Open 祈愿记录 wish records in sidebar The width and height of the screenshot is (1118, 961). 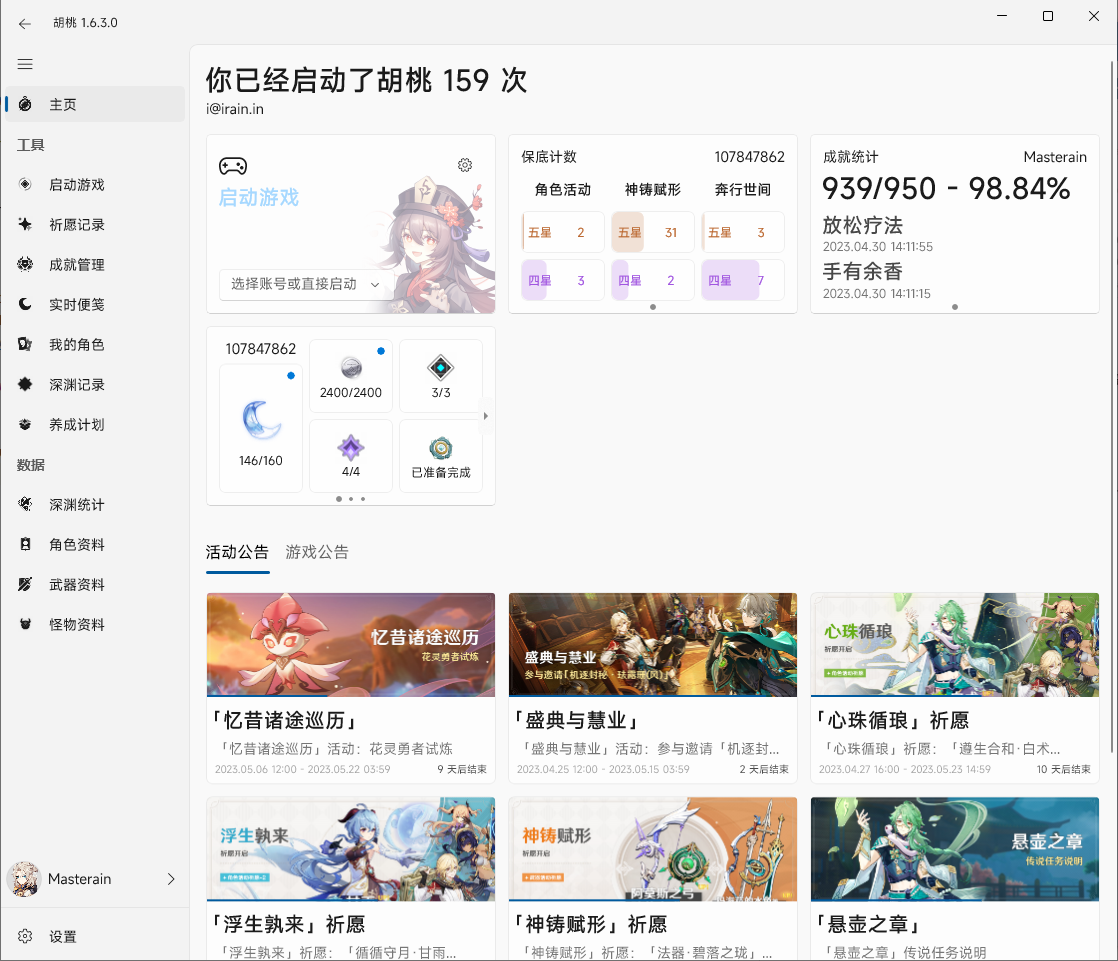[x=95, y=225]
